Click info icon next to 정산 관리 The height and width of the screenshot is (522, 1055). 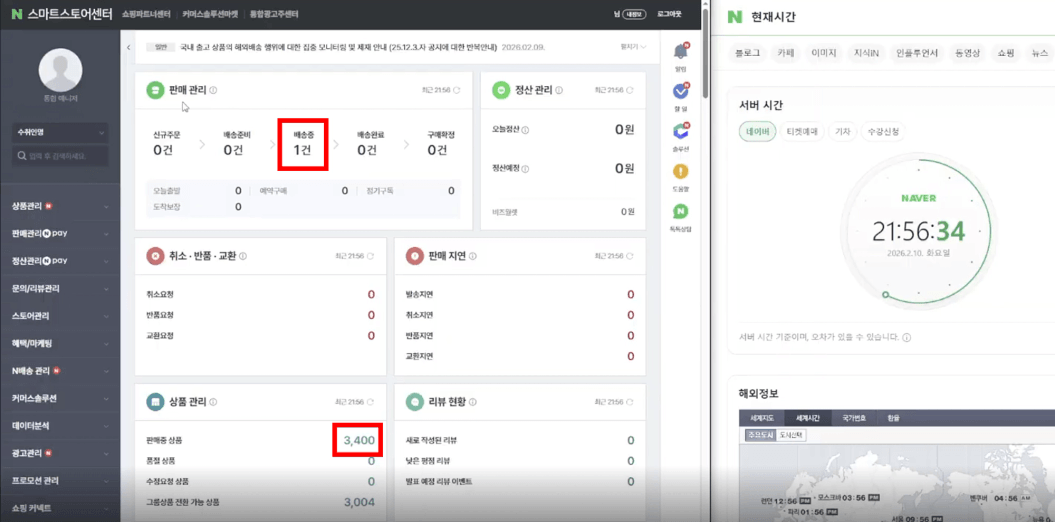[x=559, y=90]
